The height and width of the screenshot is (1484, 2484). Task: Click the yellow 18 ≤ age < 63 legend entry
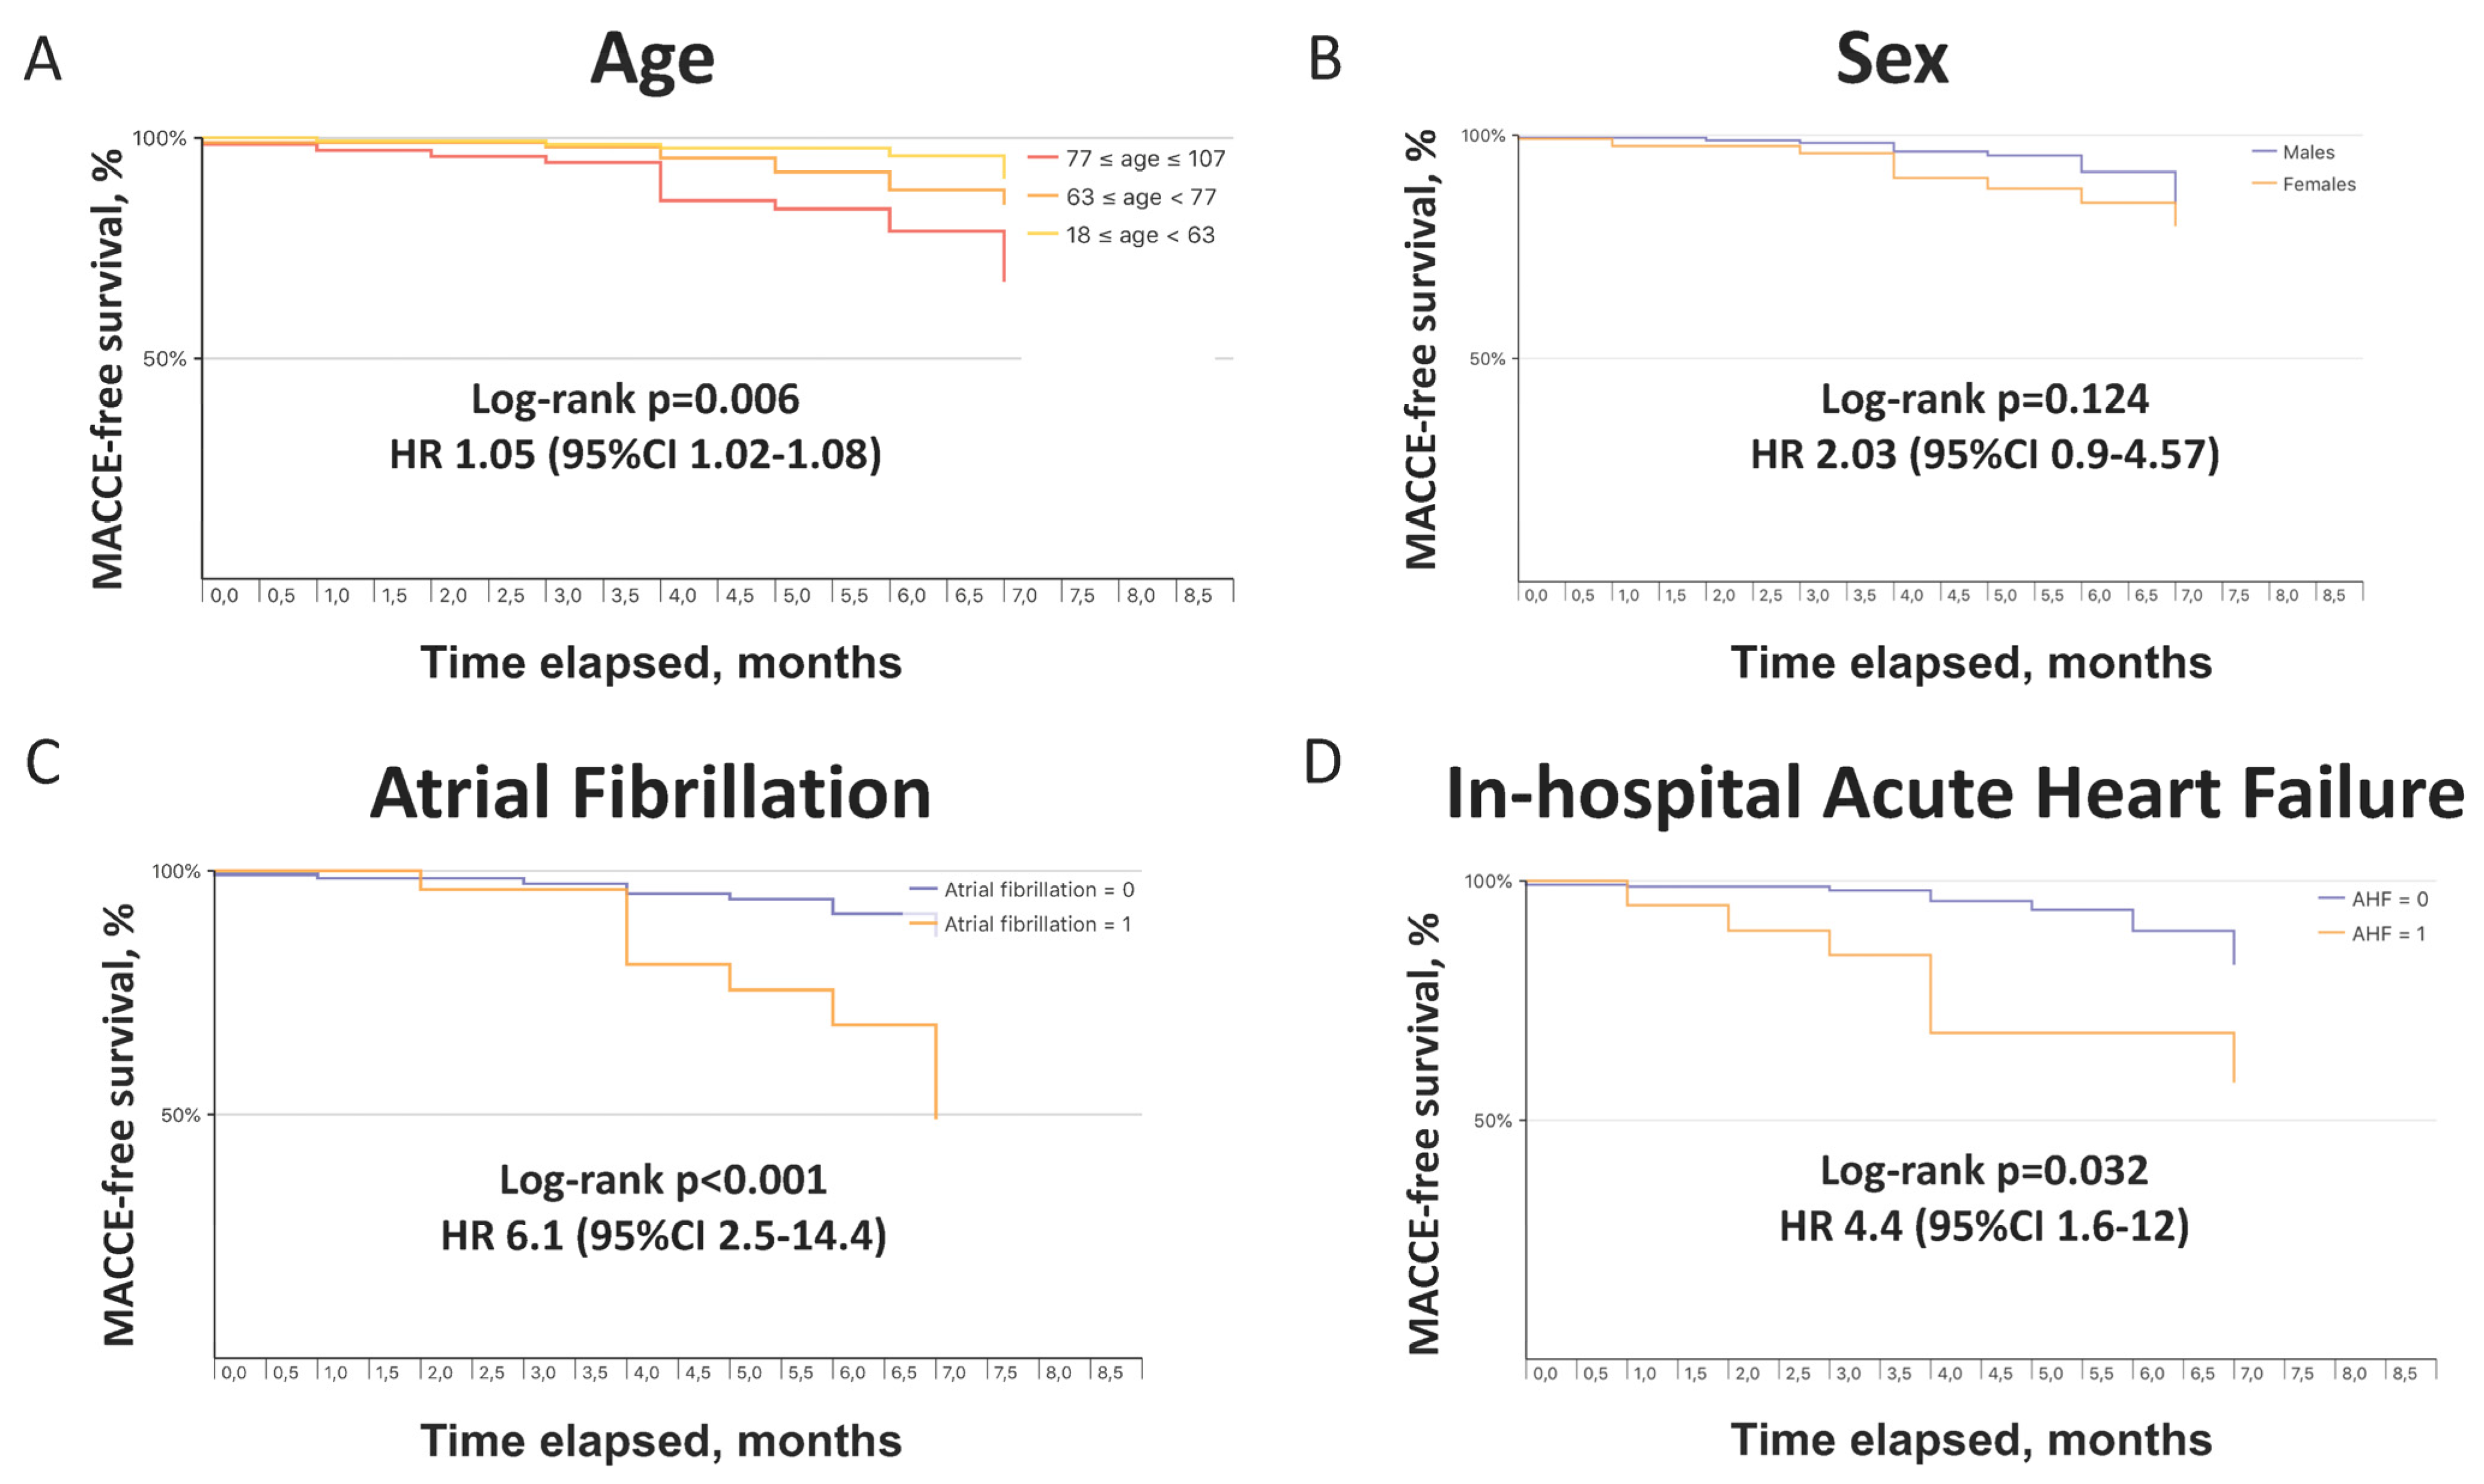point(1121,235)
